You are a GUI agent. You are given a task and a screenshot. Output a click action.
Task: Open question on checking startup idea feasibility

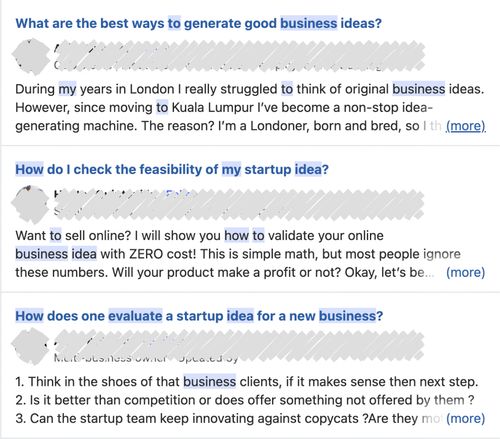tap(172, 169)
